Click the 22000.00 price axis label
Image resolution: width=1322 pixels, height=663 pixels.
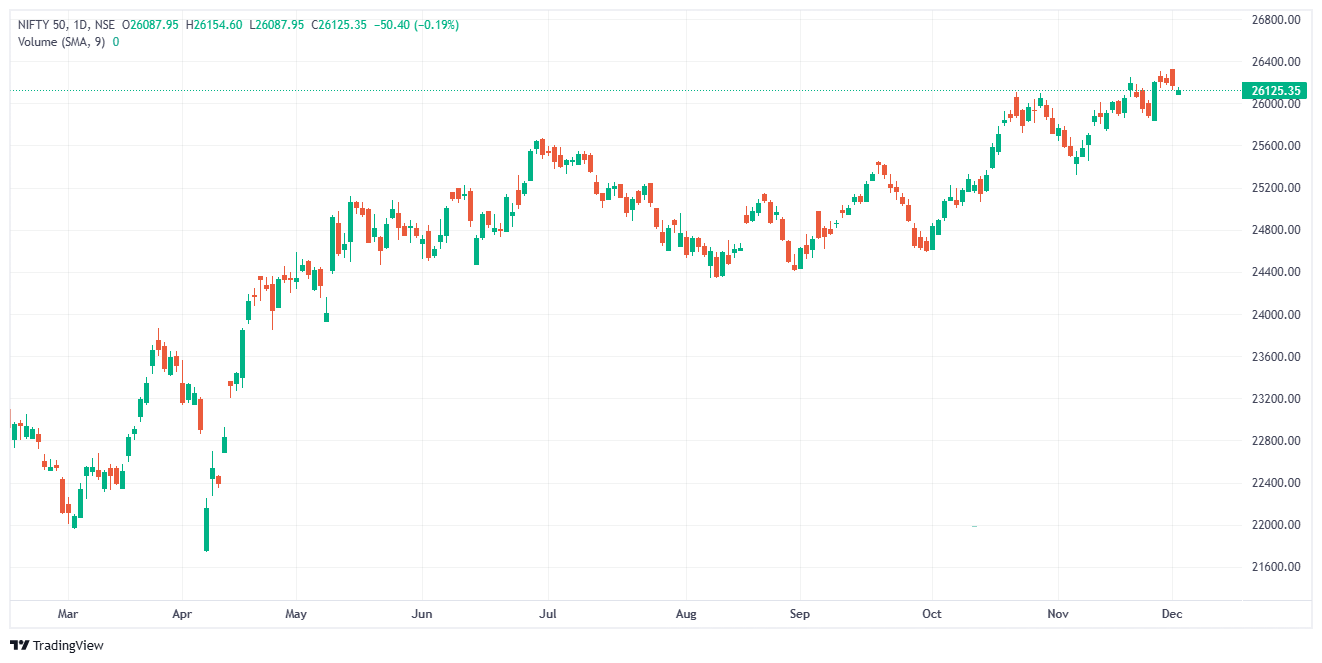pyautogui.click(x=1275, y=525)
